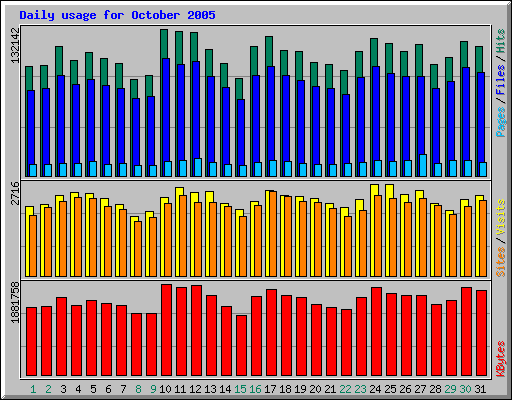Click the 2716 axis value label

coord(15,193)
